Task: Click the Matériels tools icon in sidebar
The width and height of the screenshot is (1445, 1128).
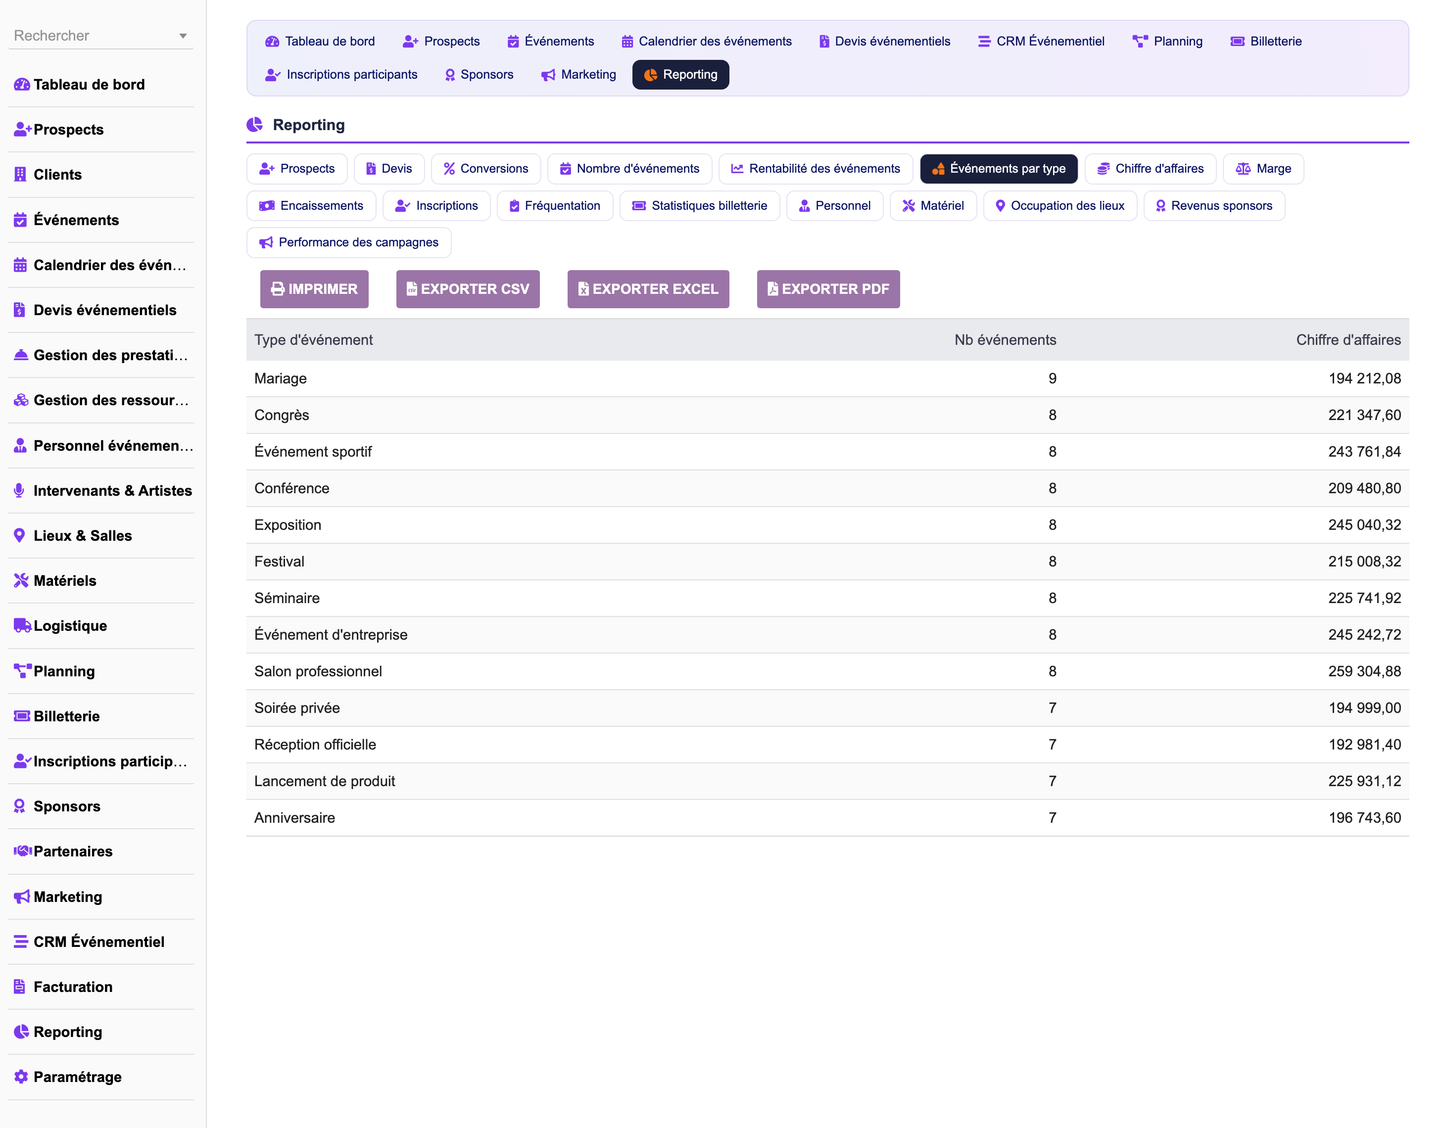Action: coord(21,581)
